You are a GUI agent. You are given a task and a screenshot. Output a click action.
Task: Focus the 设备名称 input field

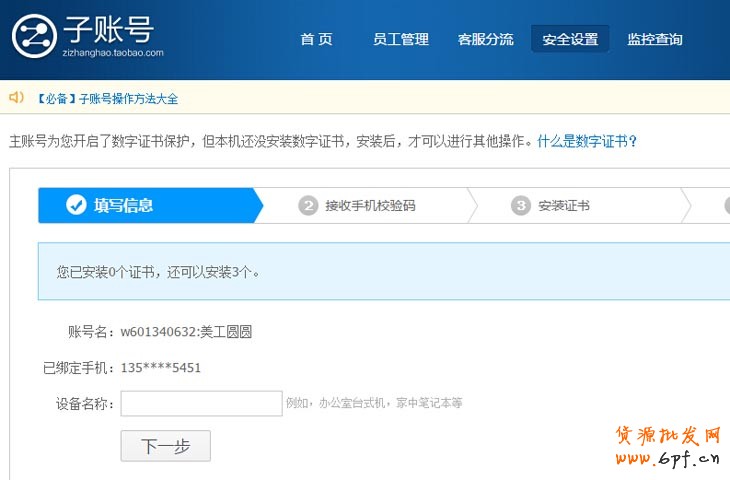click(x=202, y=403)
